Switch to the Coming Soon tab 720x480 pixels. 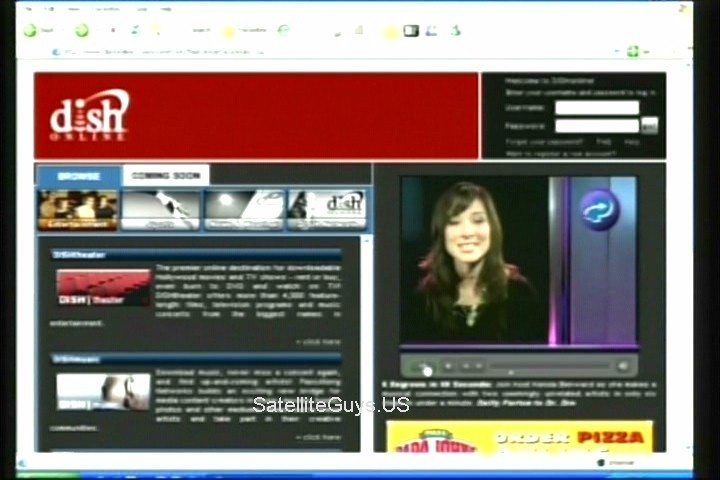(166, 175)
